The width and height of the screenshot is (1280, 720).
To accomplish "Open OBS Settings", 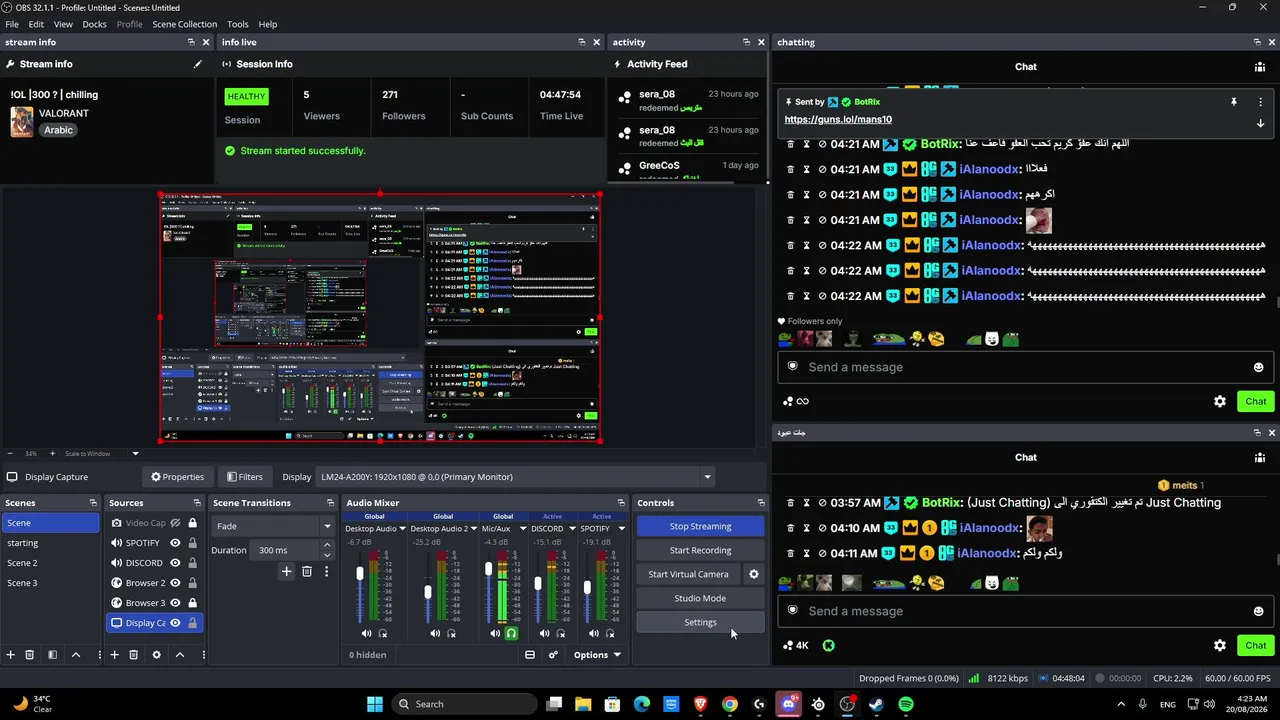I will pos(700,622).
